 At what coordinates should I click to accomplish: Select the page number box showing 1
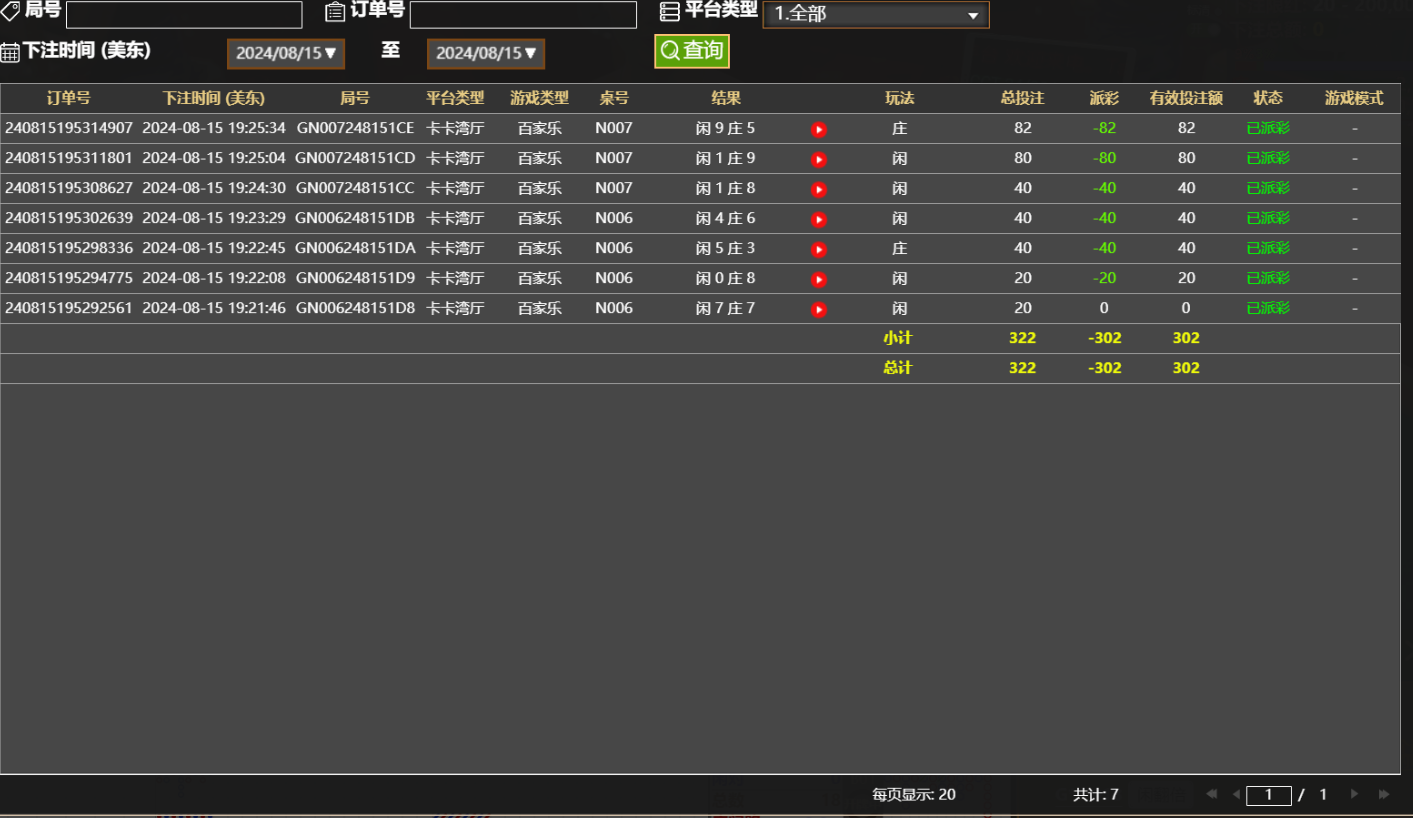pyautogui.click(x=1268, y=793)
